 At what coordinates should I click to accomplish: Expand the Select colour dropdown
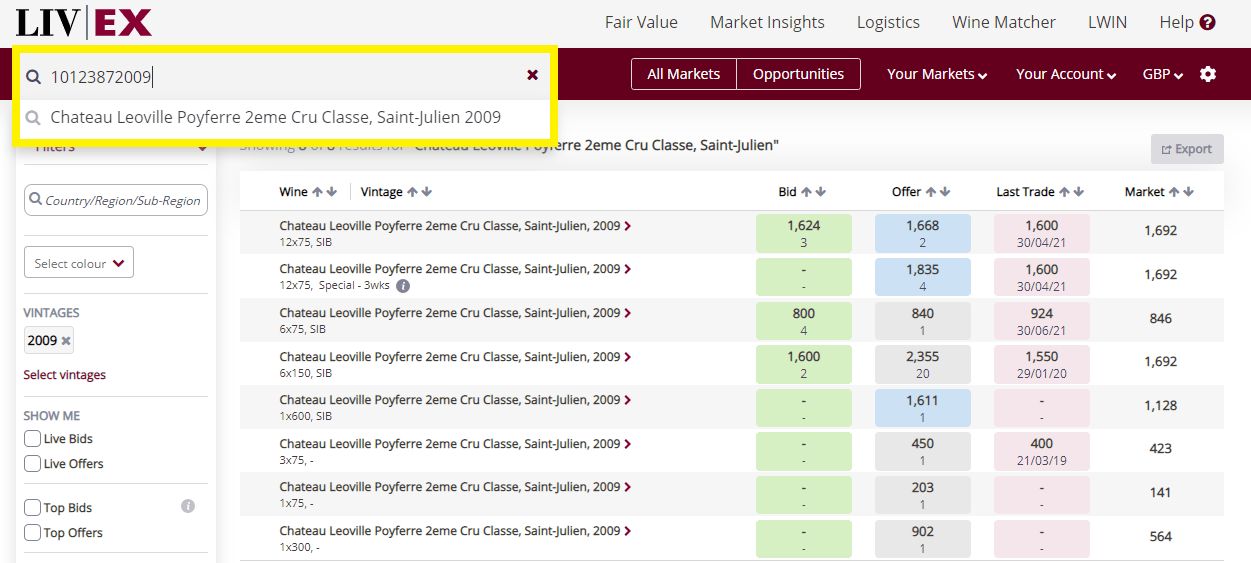click(x=79, y=263)
